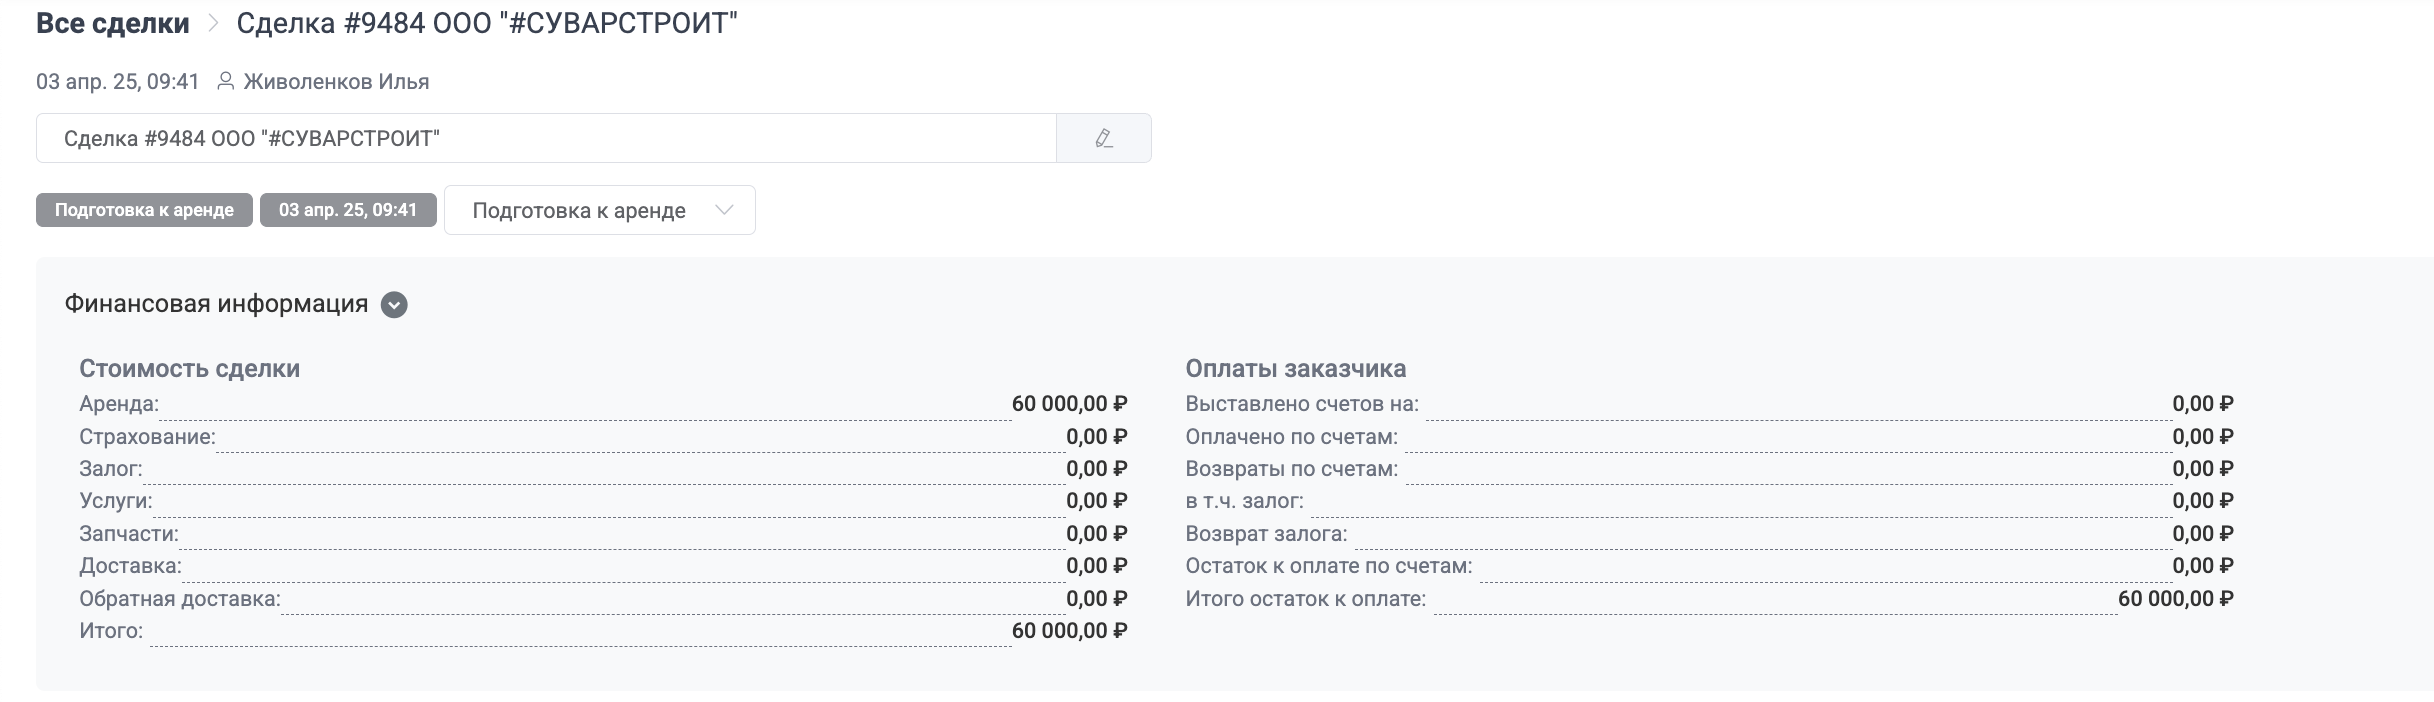
Task: Click the Выставлено счетов на label
Action: pyautogui.click(x=1302, y=404)
